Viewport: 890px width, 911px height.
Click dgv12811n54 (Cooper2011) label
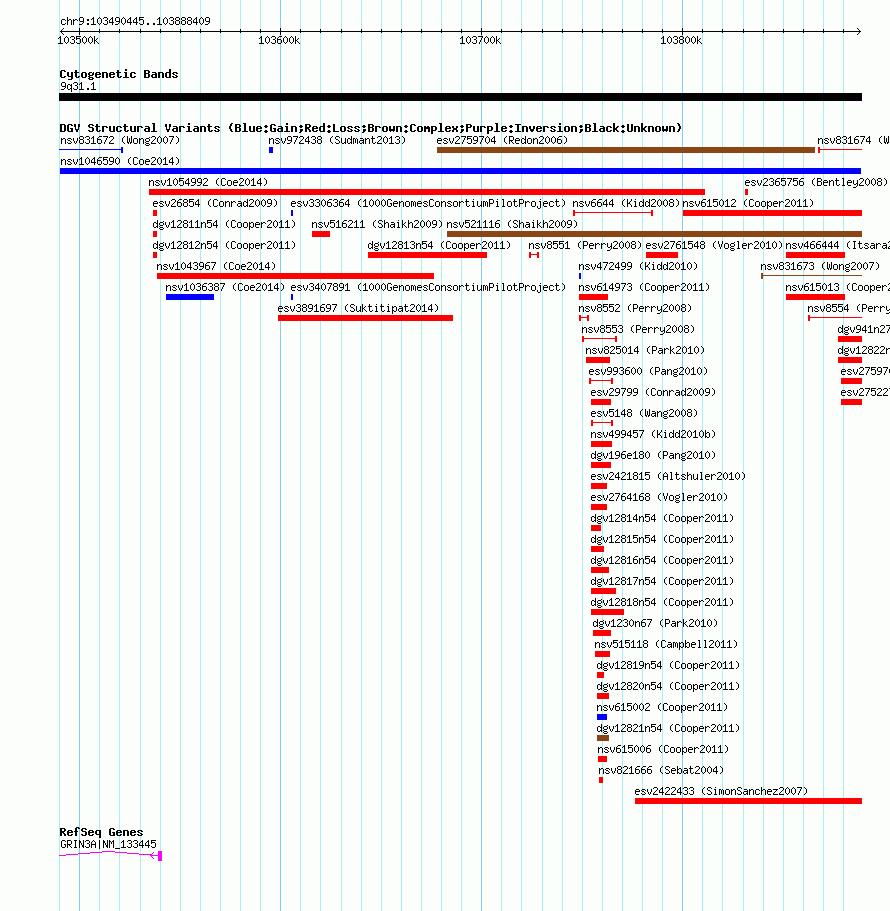tap(224, 224)
